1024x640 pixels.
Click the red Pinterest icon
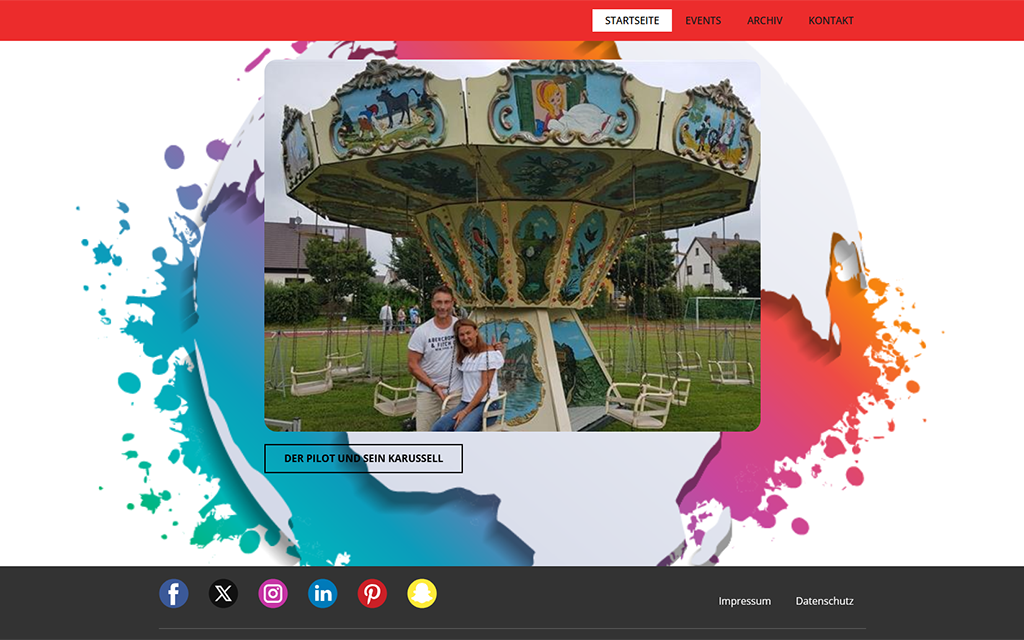pos(372,594)
